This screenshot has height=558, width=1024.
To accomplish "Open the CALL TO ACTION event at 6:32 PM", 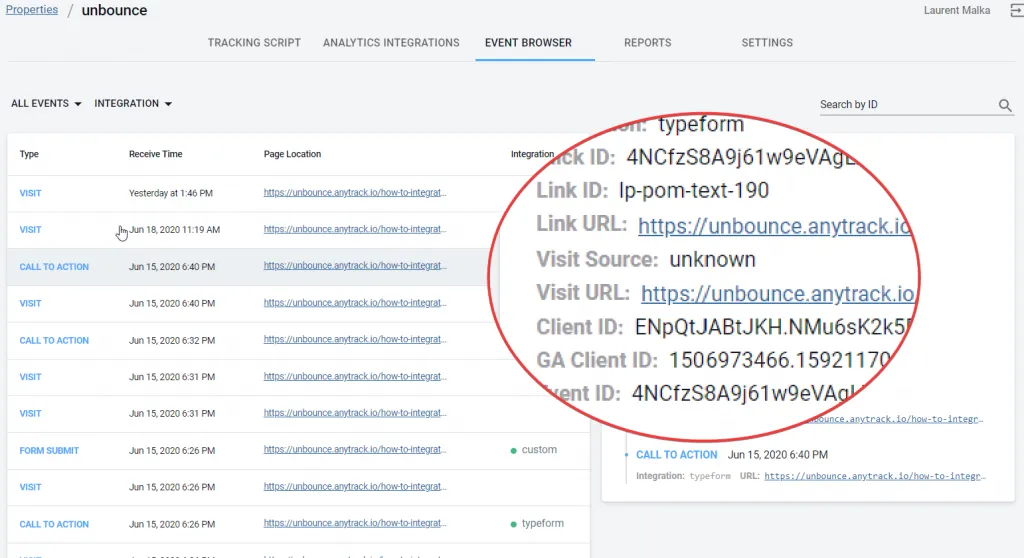I will coord(54,340).
